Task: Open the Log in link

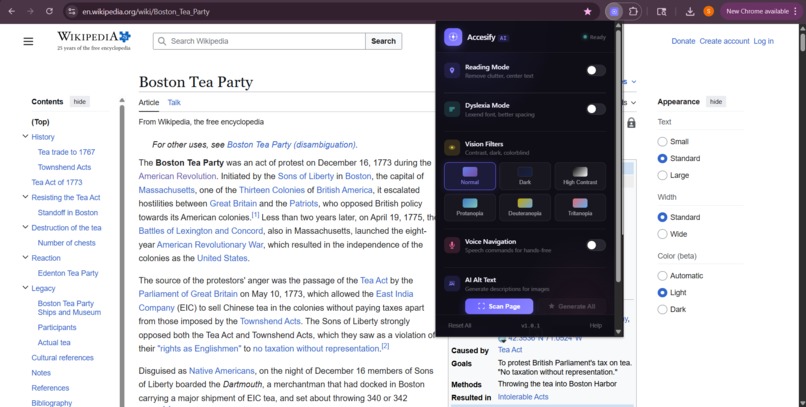Action: (763, 41)
